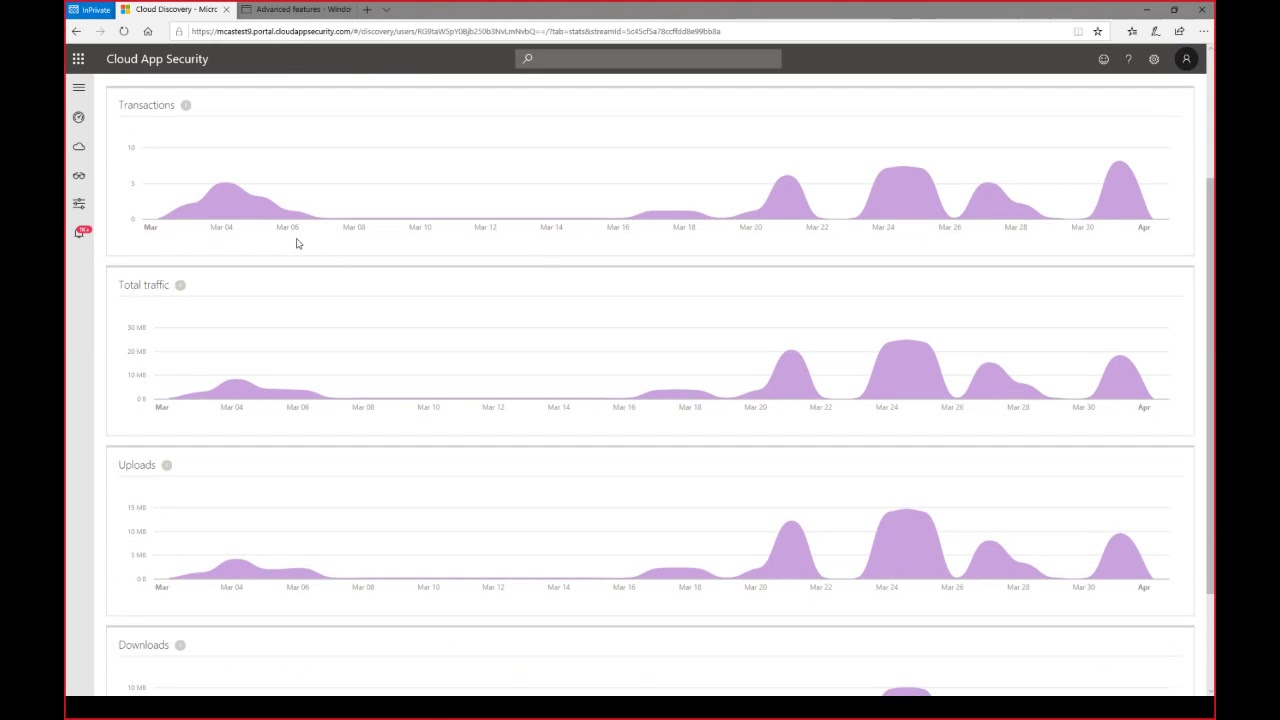Switch to the Advanced features tab

pos(296,10)
